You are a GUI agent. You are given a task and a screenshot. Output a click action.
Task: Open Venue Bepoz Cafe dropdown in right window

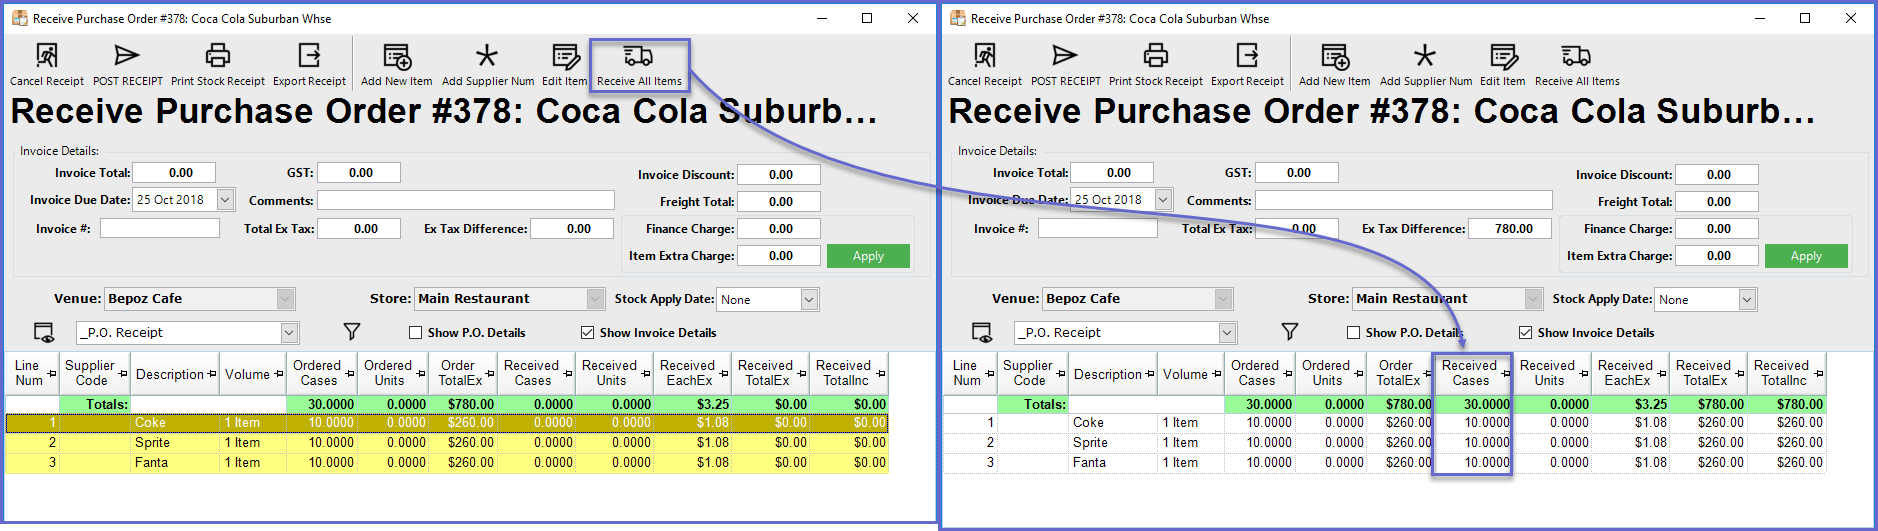click(1224, 299)
